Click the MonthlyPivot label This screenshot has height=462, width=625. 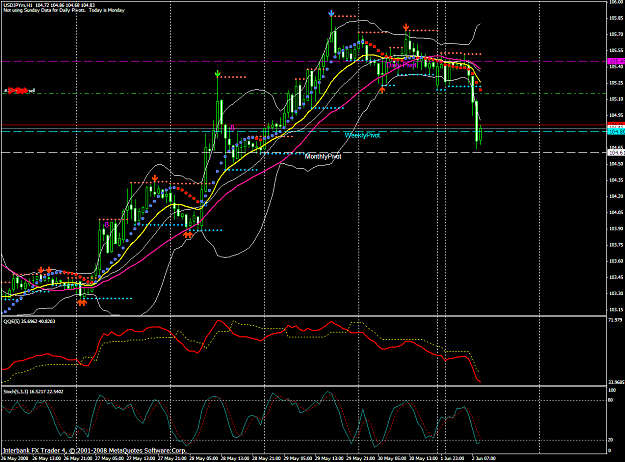point(323,157)
